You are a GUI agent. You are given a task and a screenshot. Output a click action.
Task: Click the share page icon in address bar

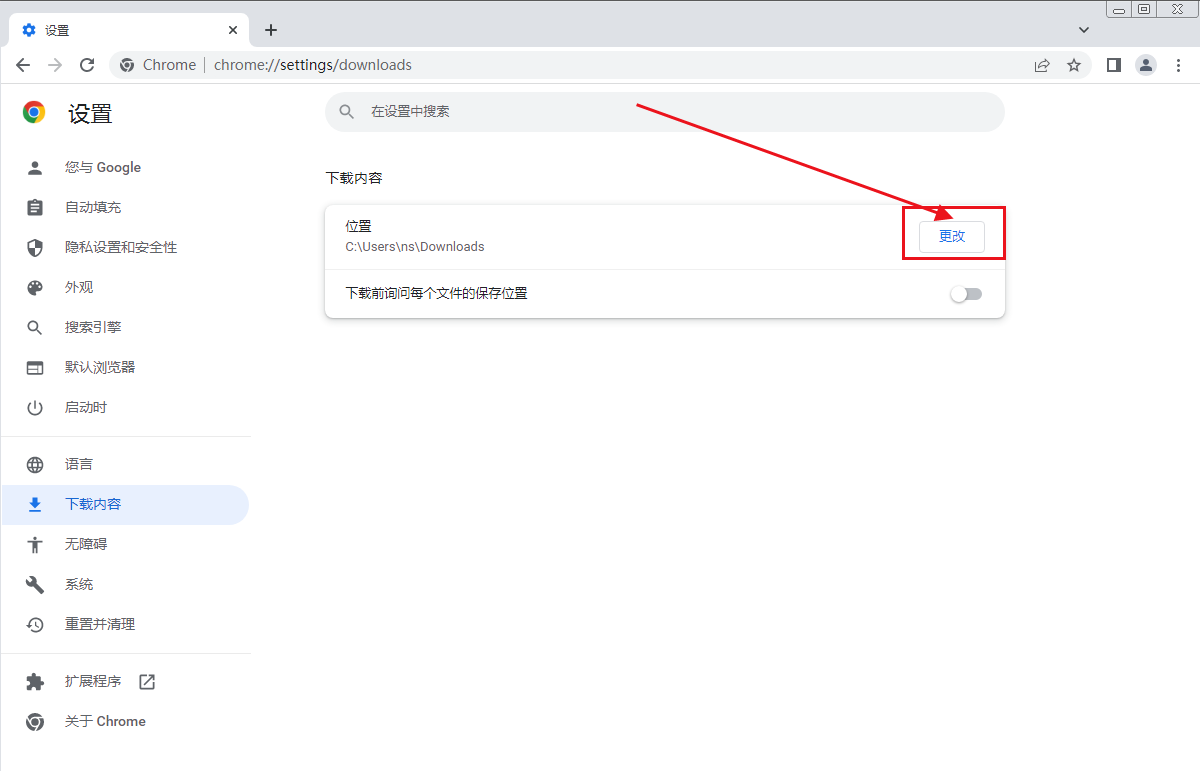[1042, 65]
